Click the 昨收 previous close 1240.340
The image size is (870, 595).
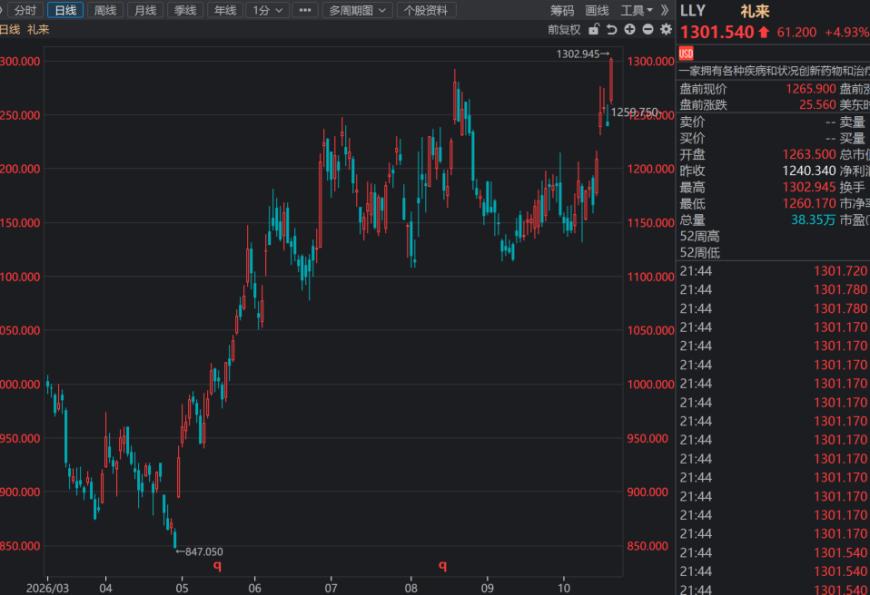[x=808, y=170]
